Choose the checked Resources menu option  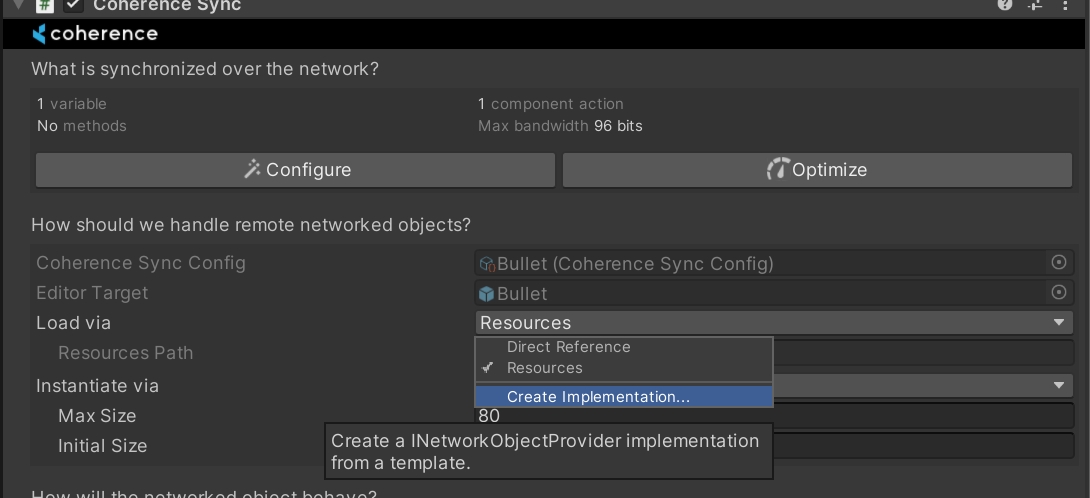pos(545,368)
